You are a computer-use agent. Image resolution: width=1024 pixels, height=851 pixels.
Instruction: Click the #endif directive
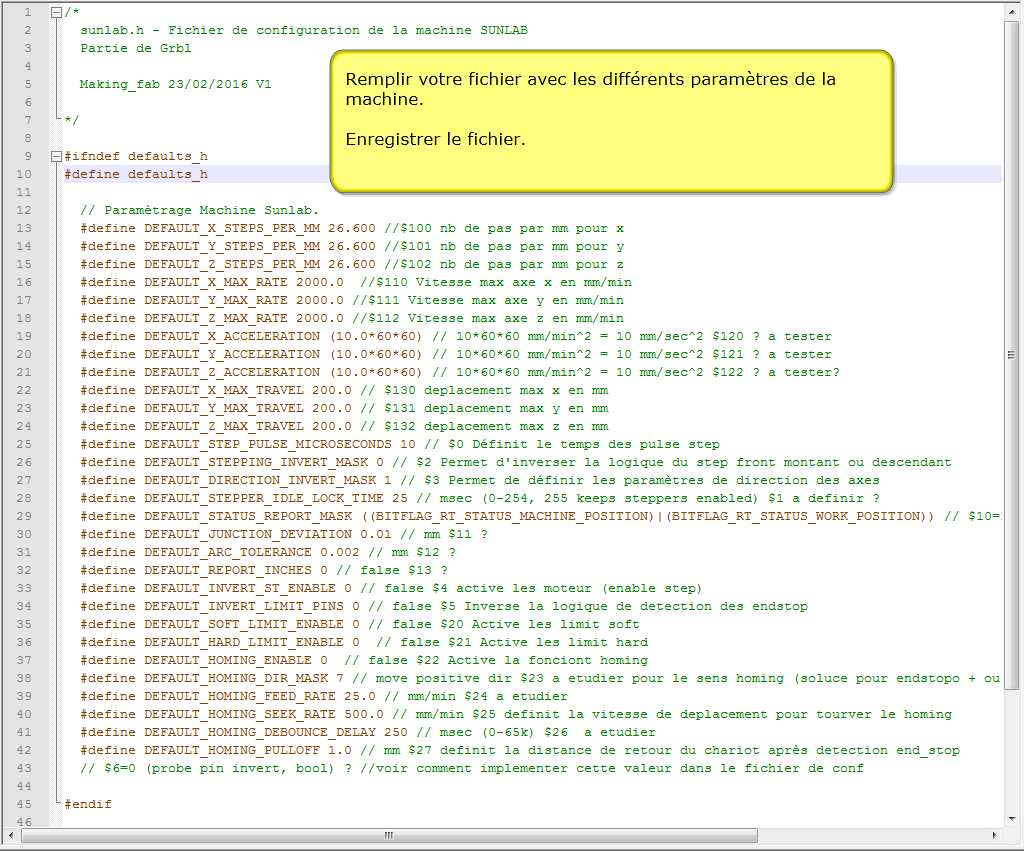(88, 805)
